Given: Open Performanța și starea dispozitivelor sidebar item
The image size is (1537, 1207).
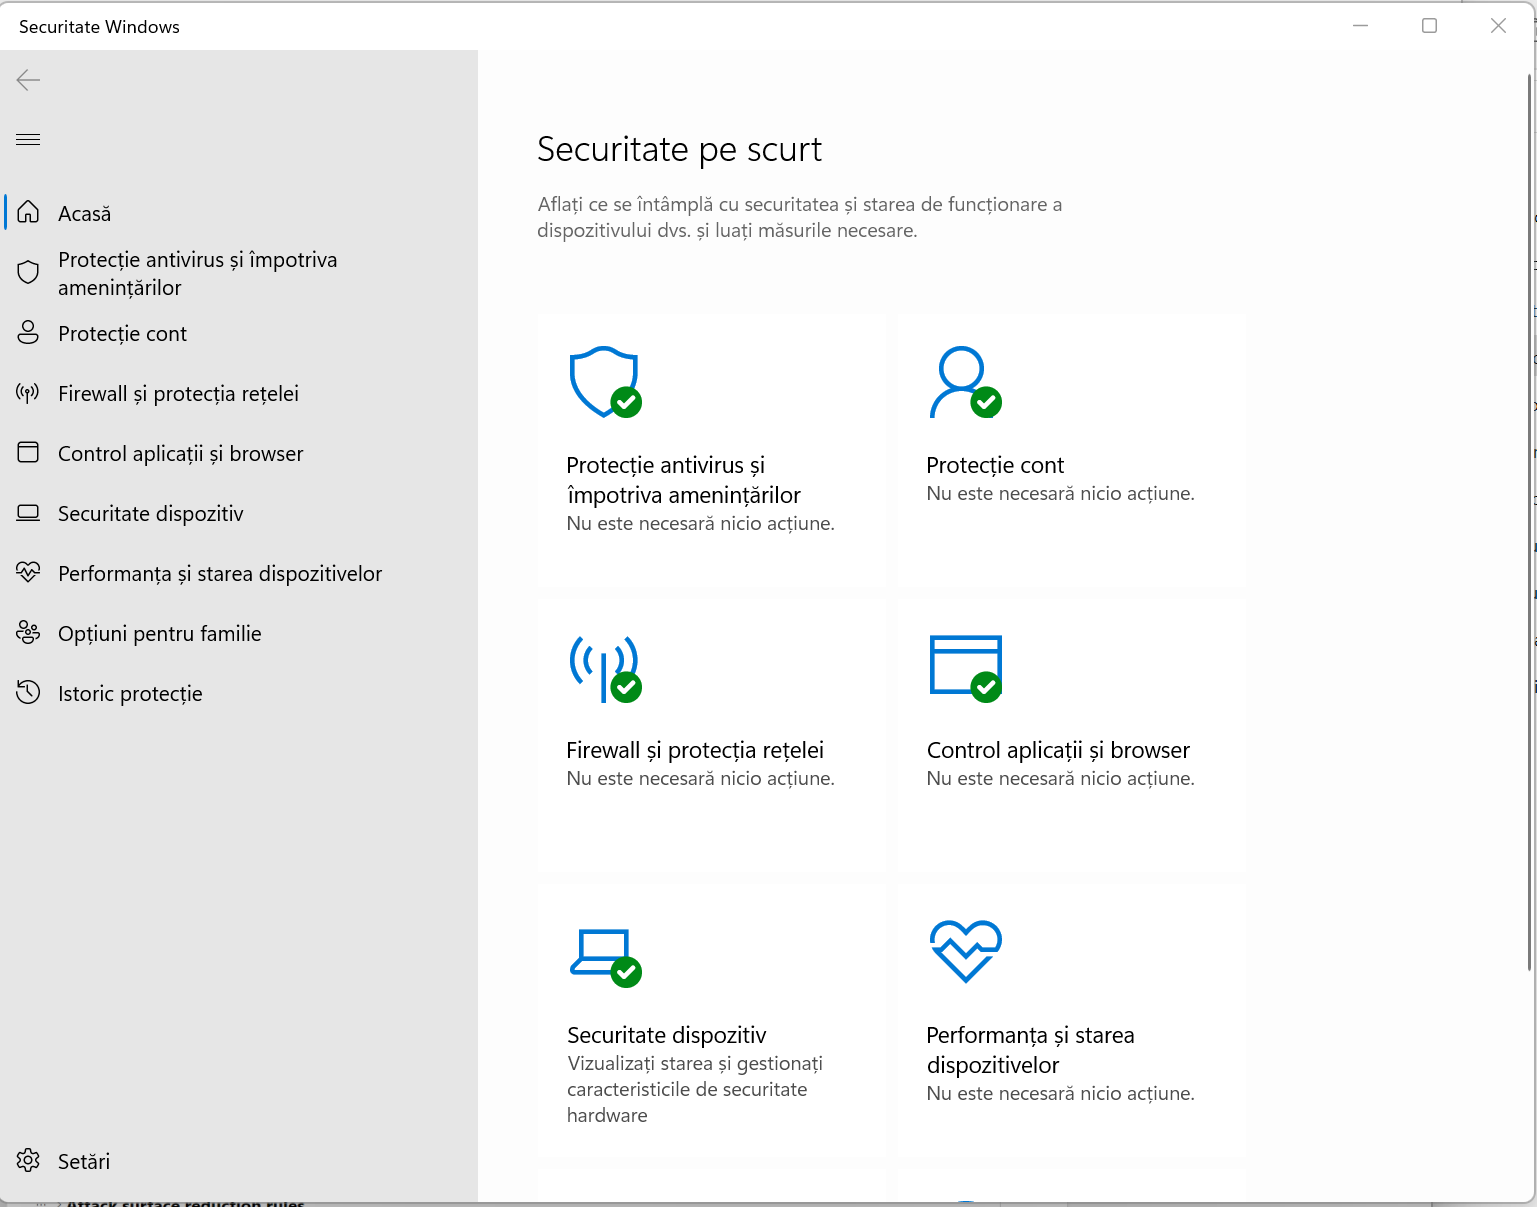Looking at the screenshot, I should coord(220,574).
